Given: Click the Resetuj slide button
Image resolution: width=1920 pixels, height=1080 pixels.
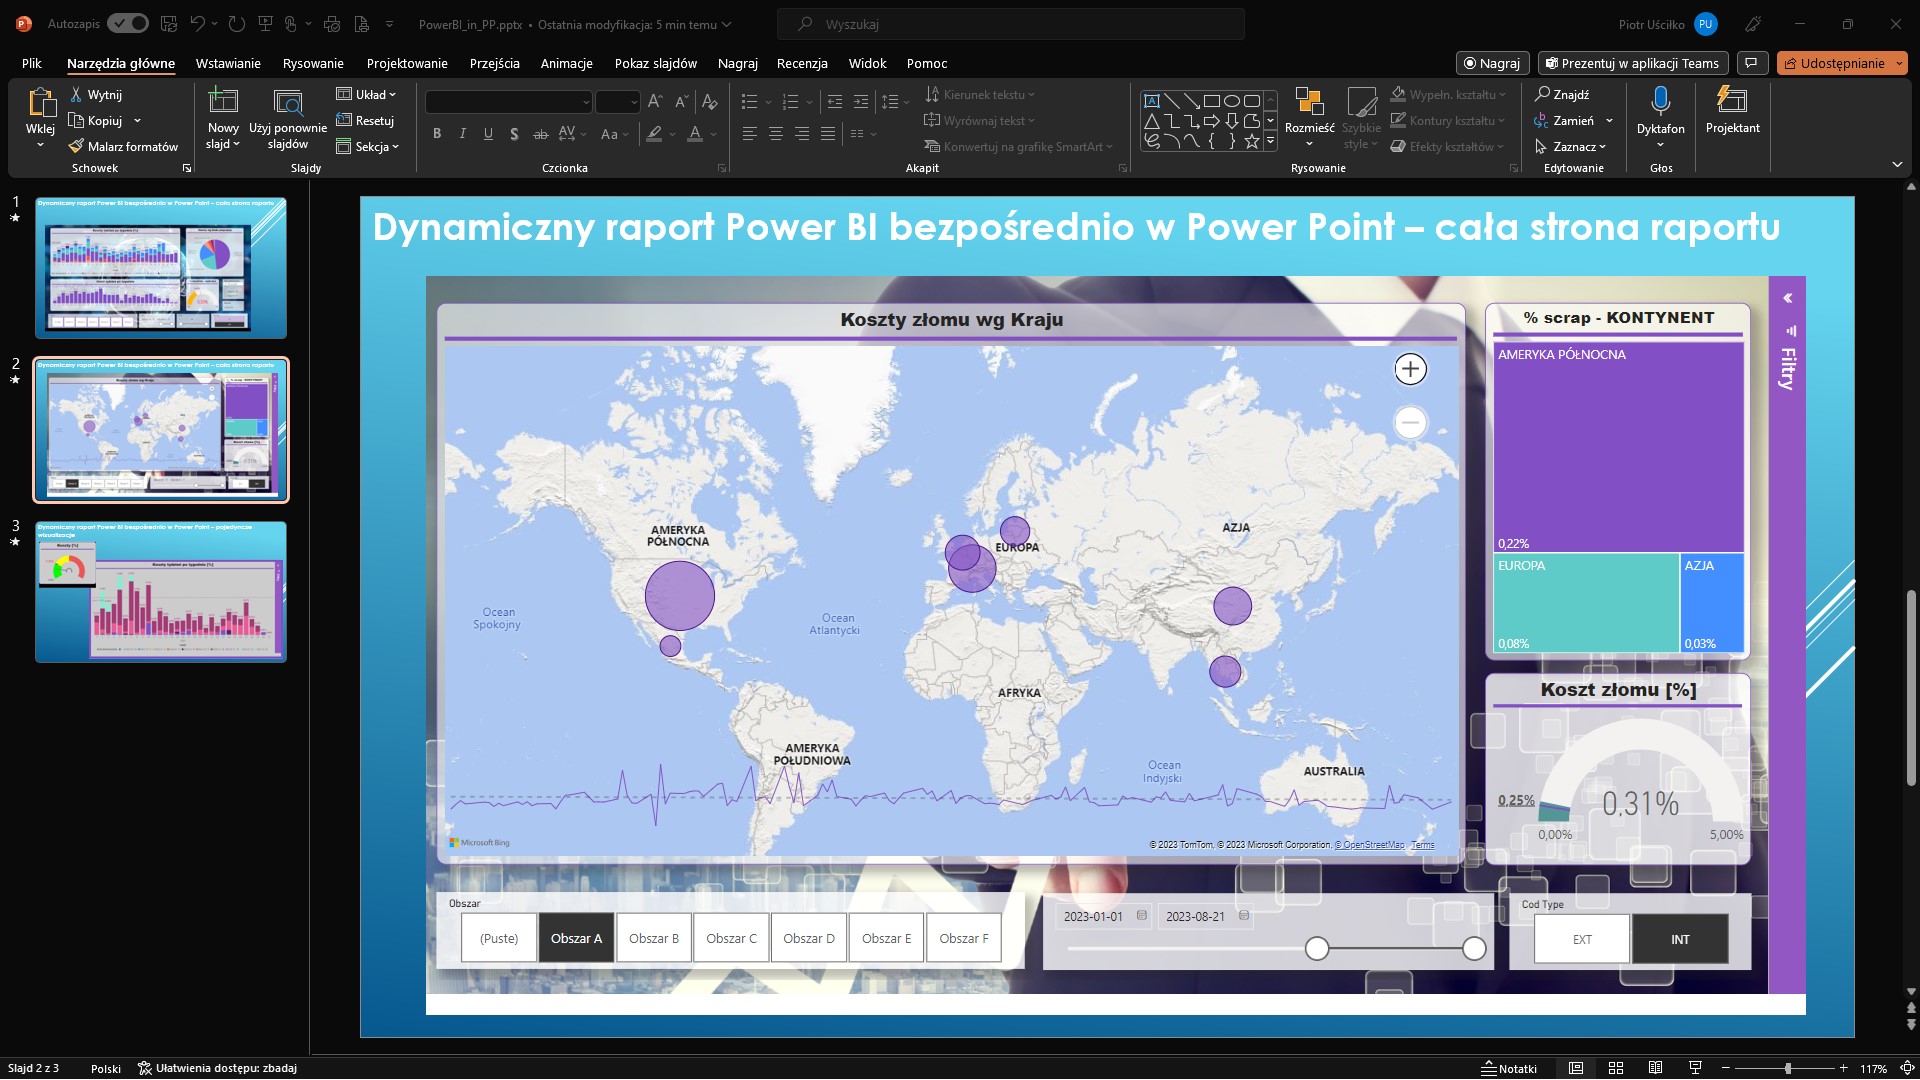Looking at the screenshot, I should (x=365, y=120).
